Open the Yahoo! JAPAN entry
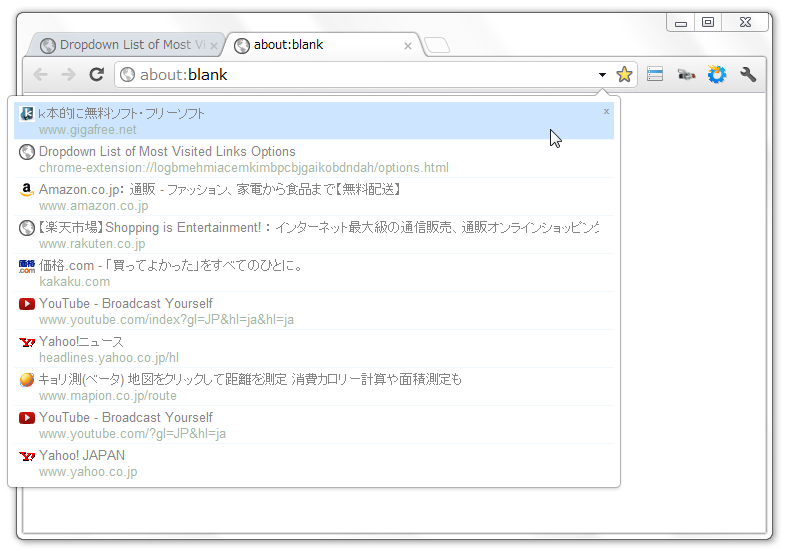788x551 pixels. pos(314,463)
